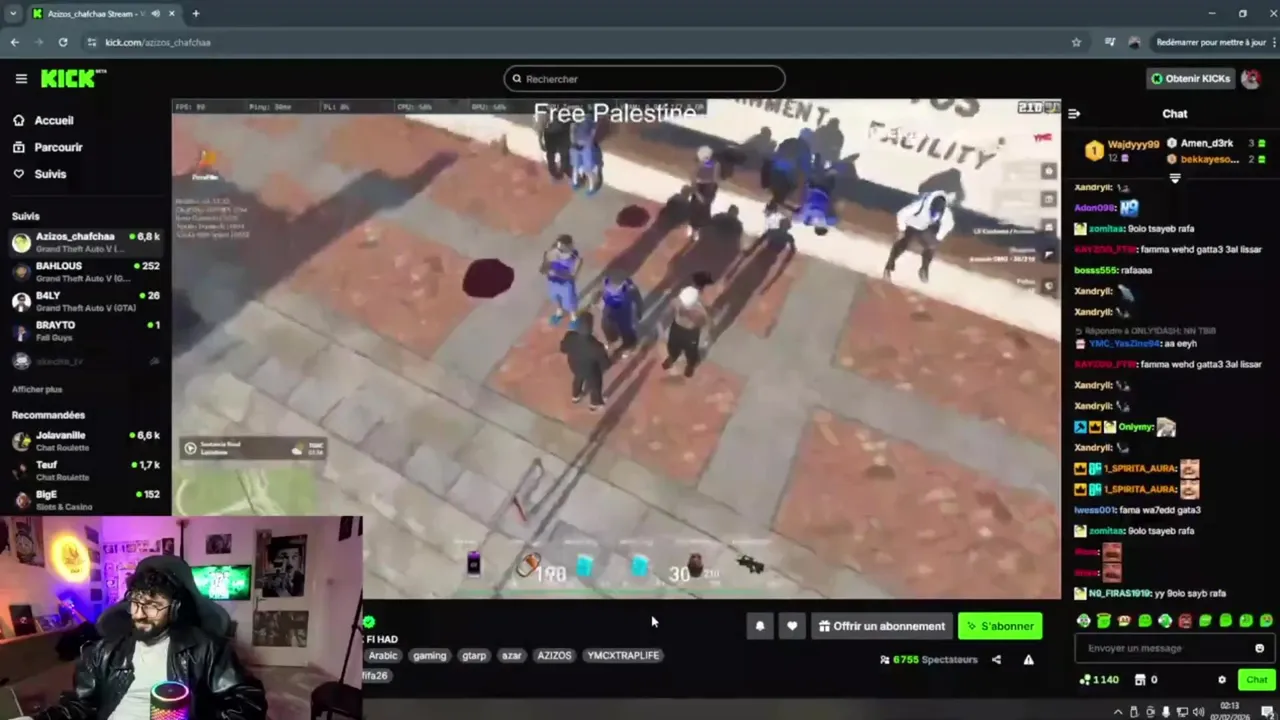Toggle stream notifications bell
This screenshot has width=1280, height=720.
tap(760, 626)
